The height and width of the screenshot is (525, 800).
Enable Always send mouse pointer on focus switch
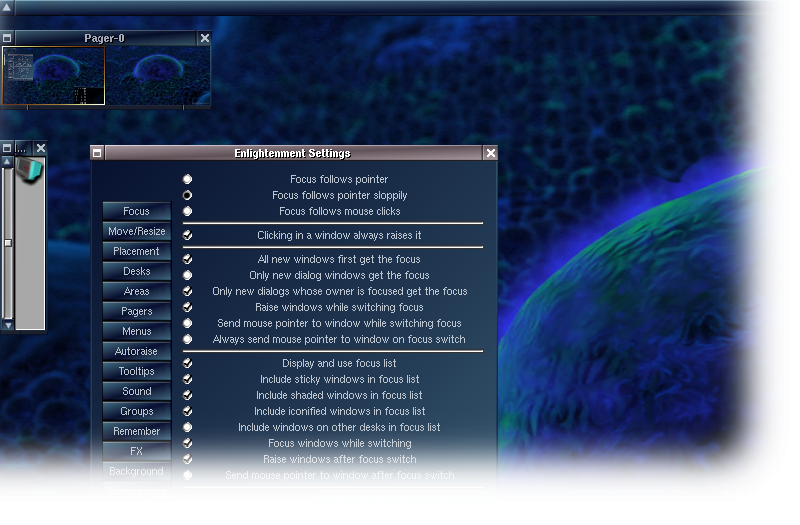pos(188,339)
